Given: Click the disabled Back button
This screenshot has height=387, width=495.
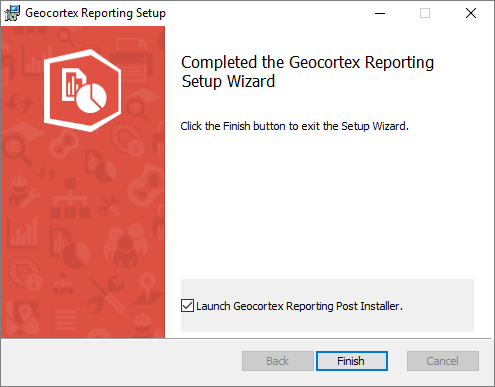Looking at the screenshot, I should (x=278, y=361).
